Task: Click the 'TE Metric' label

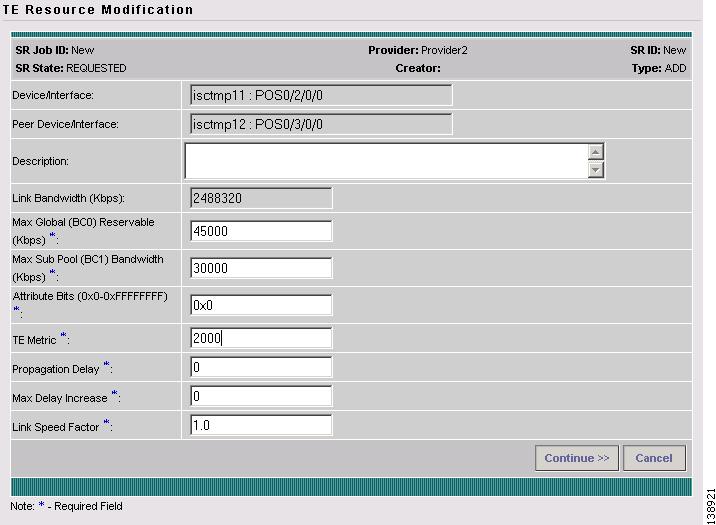Action: click(x=34, y=340)
